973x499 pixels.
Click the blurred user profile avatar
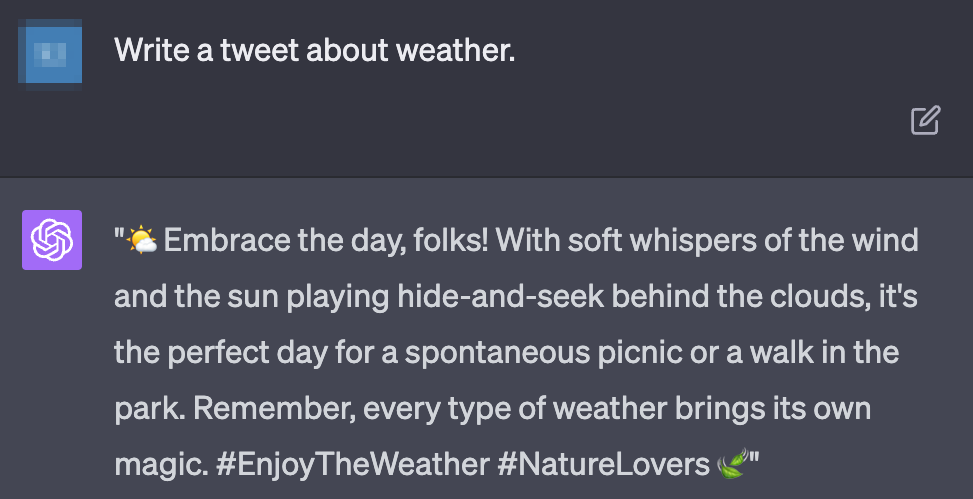50,51
